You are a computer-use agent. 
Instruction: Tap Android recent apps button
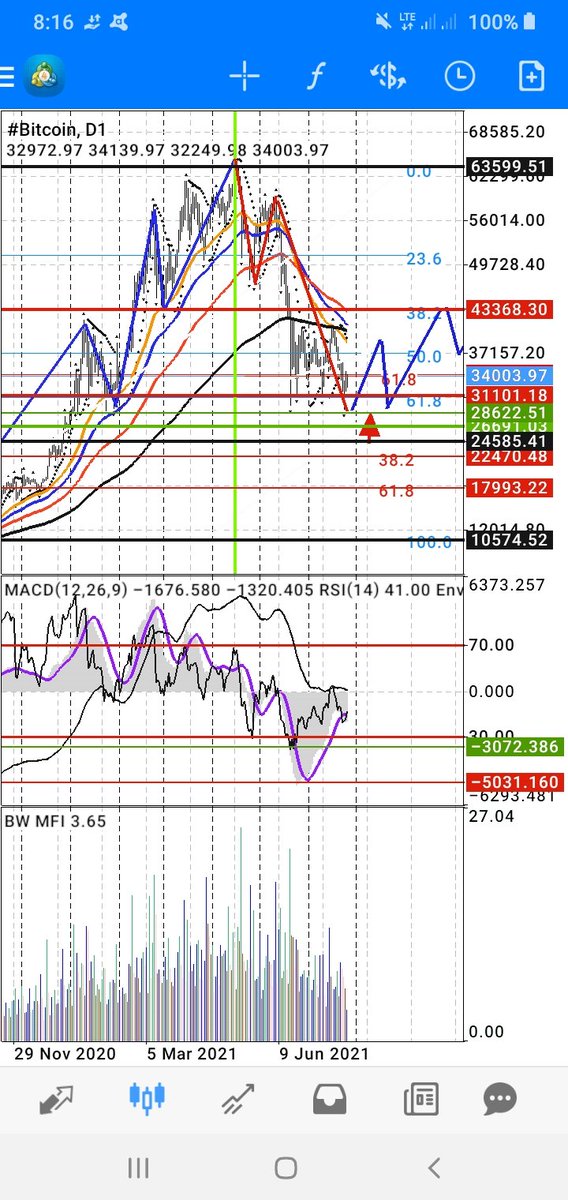tap(138, 1167)
